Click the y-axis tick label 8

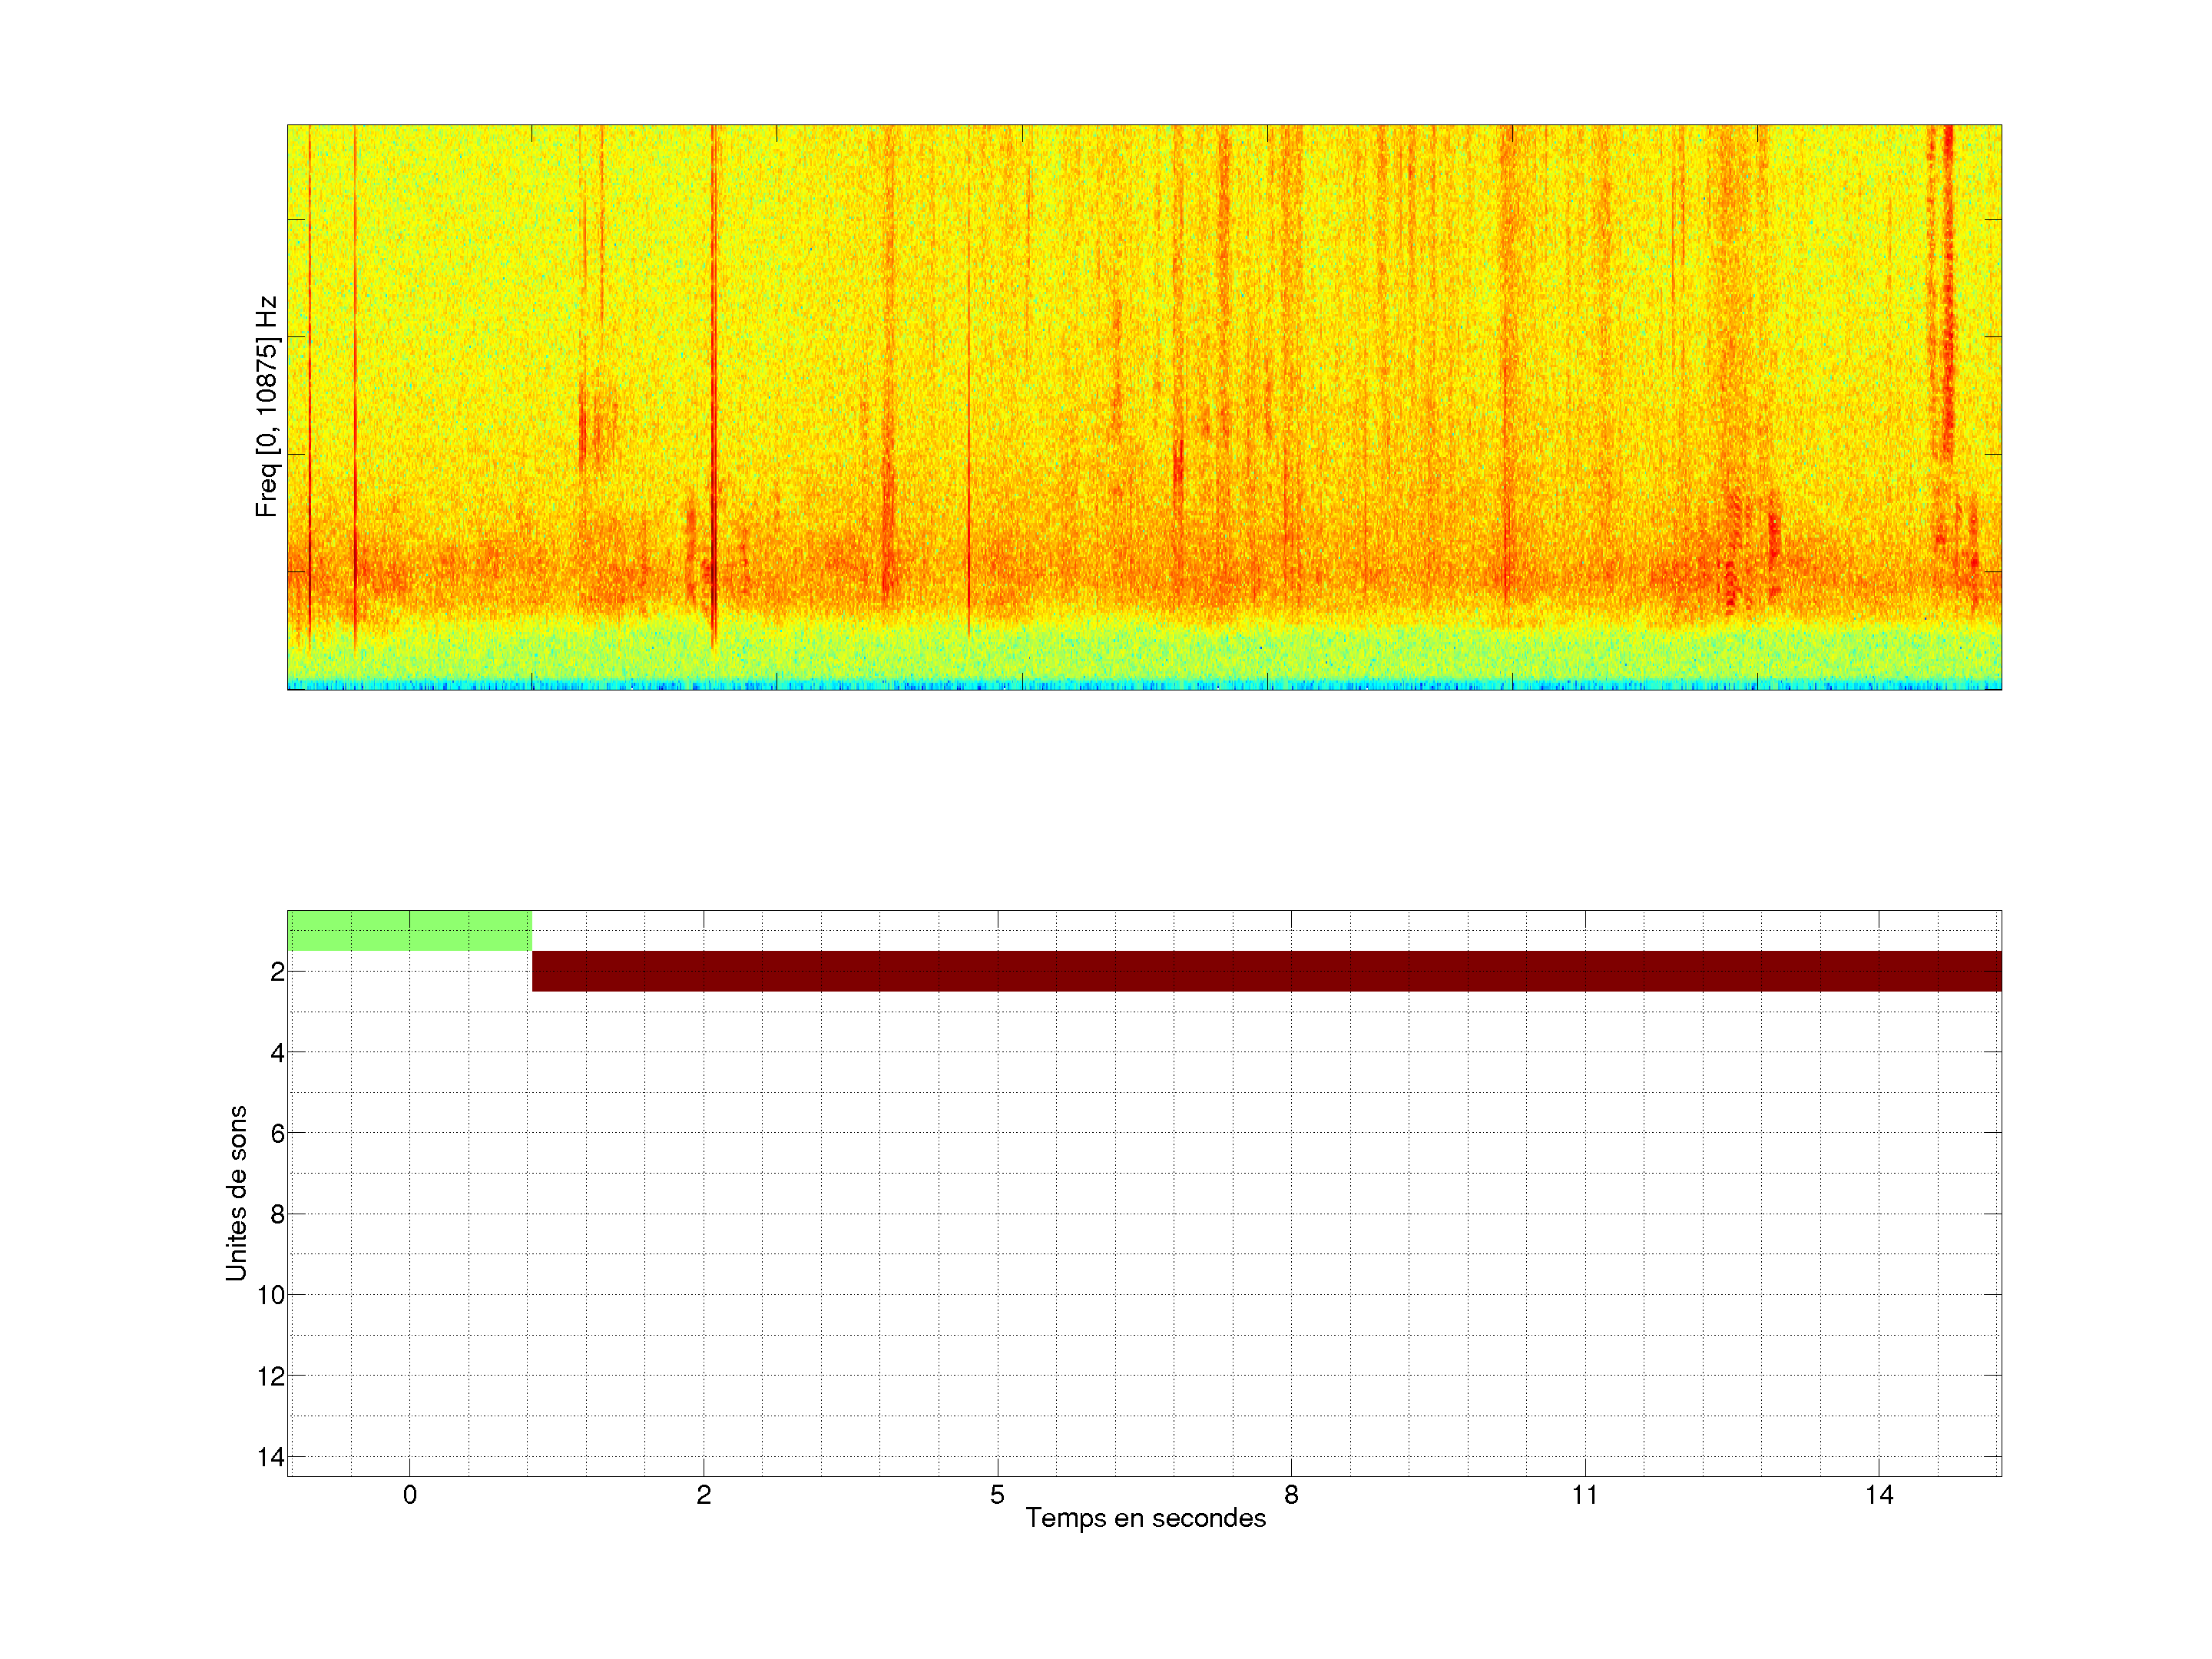point(277,1214)
